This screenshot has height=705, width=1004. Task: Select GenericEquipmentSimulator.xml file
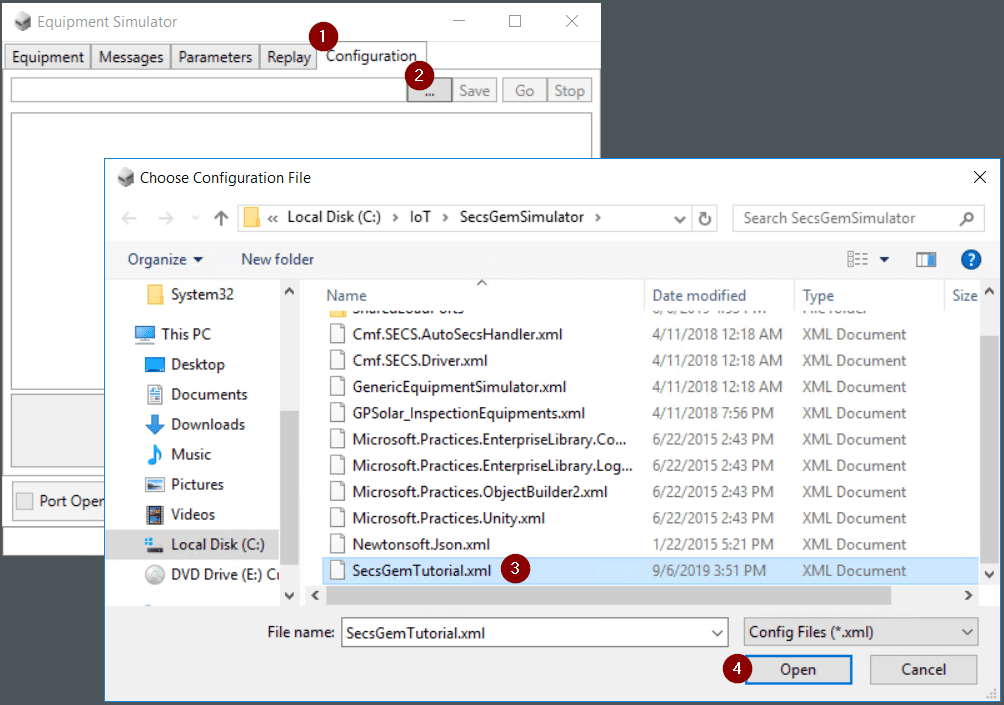click(459, 387)
